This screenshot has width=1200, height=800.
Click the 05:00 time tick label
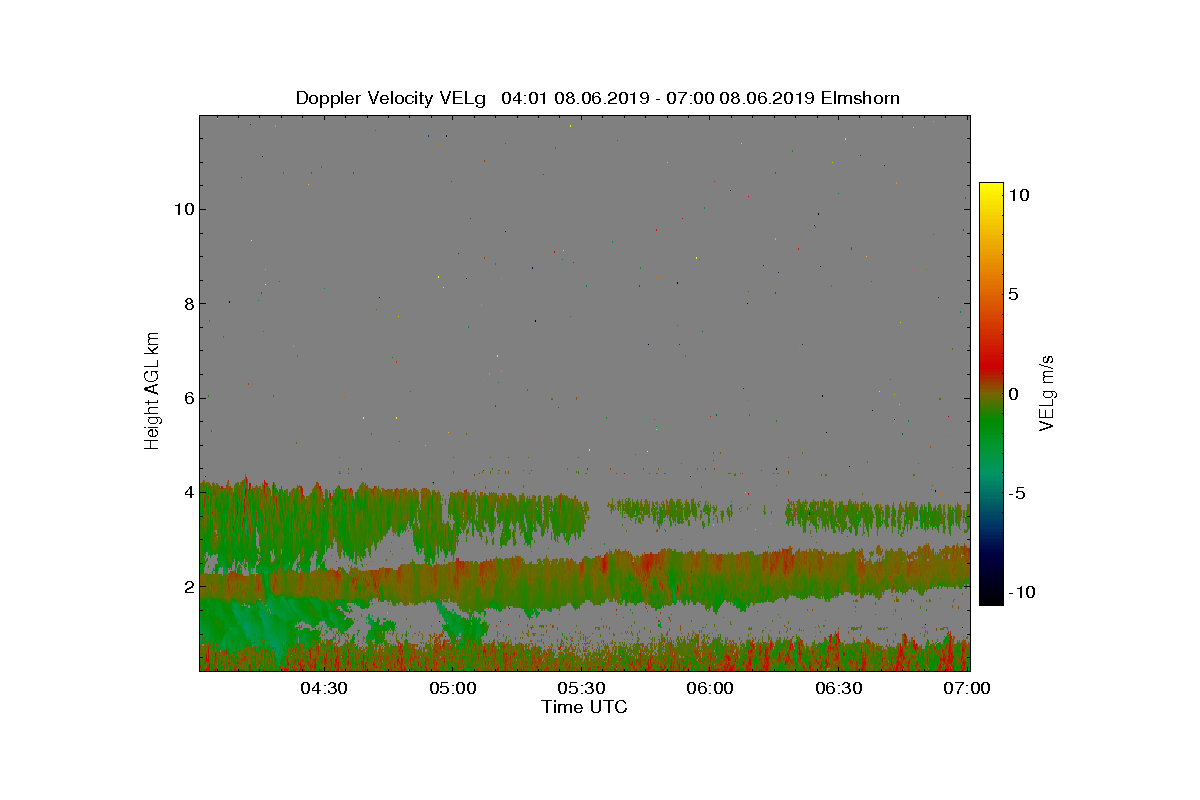click(x=453, y=688)
